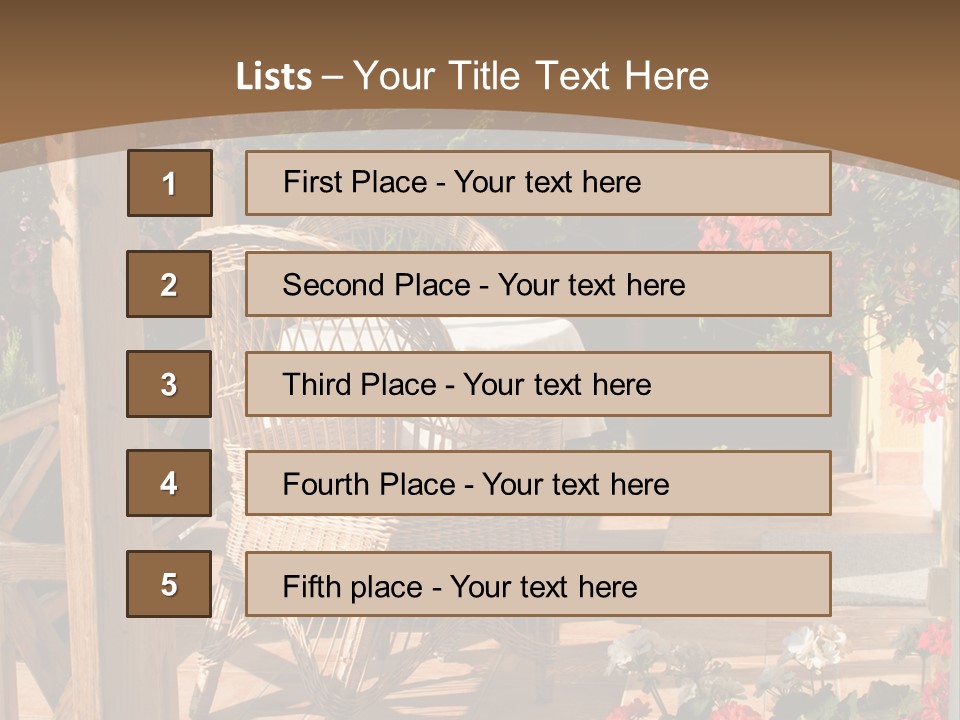Click the number 5 box
Screen dimensions: 960x720
169,584
